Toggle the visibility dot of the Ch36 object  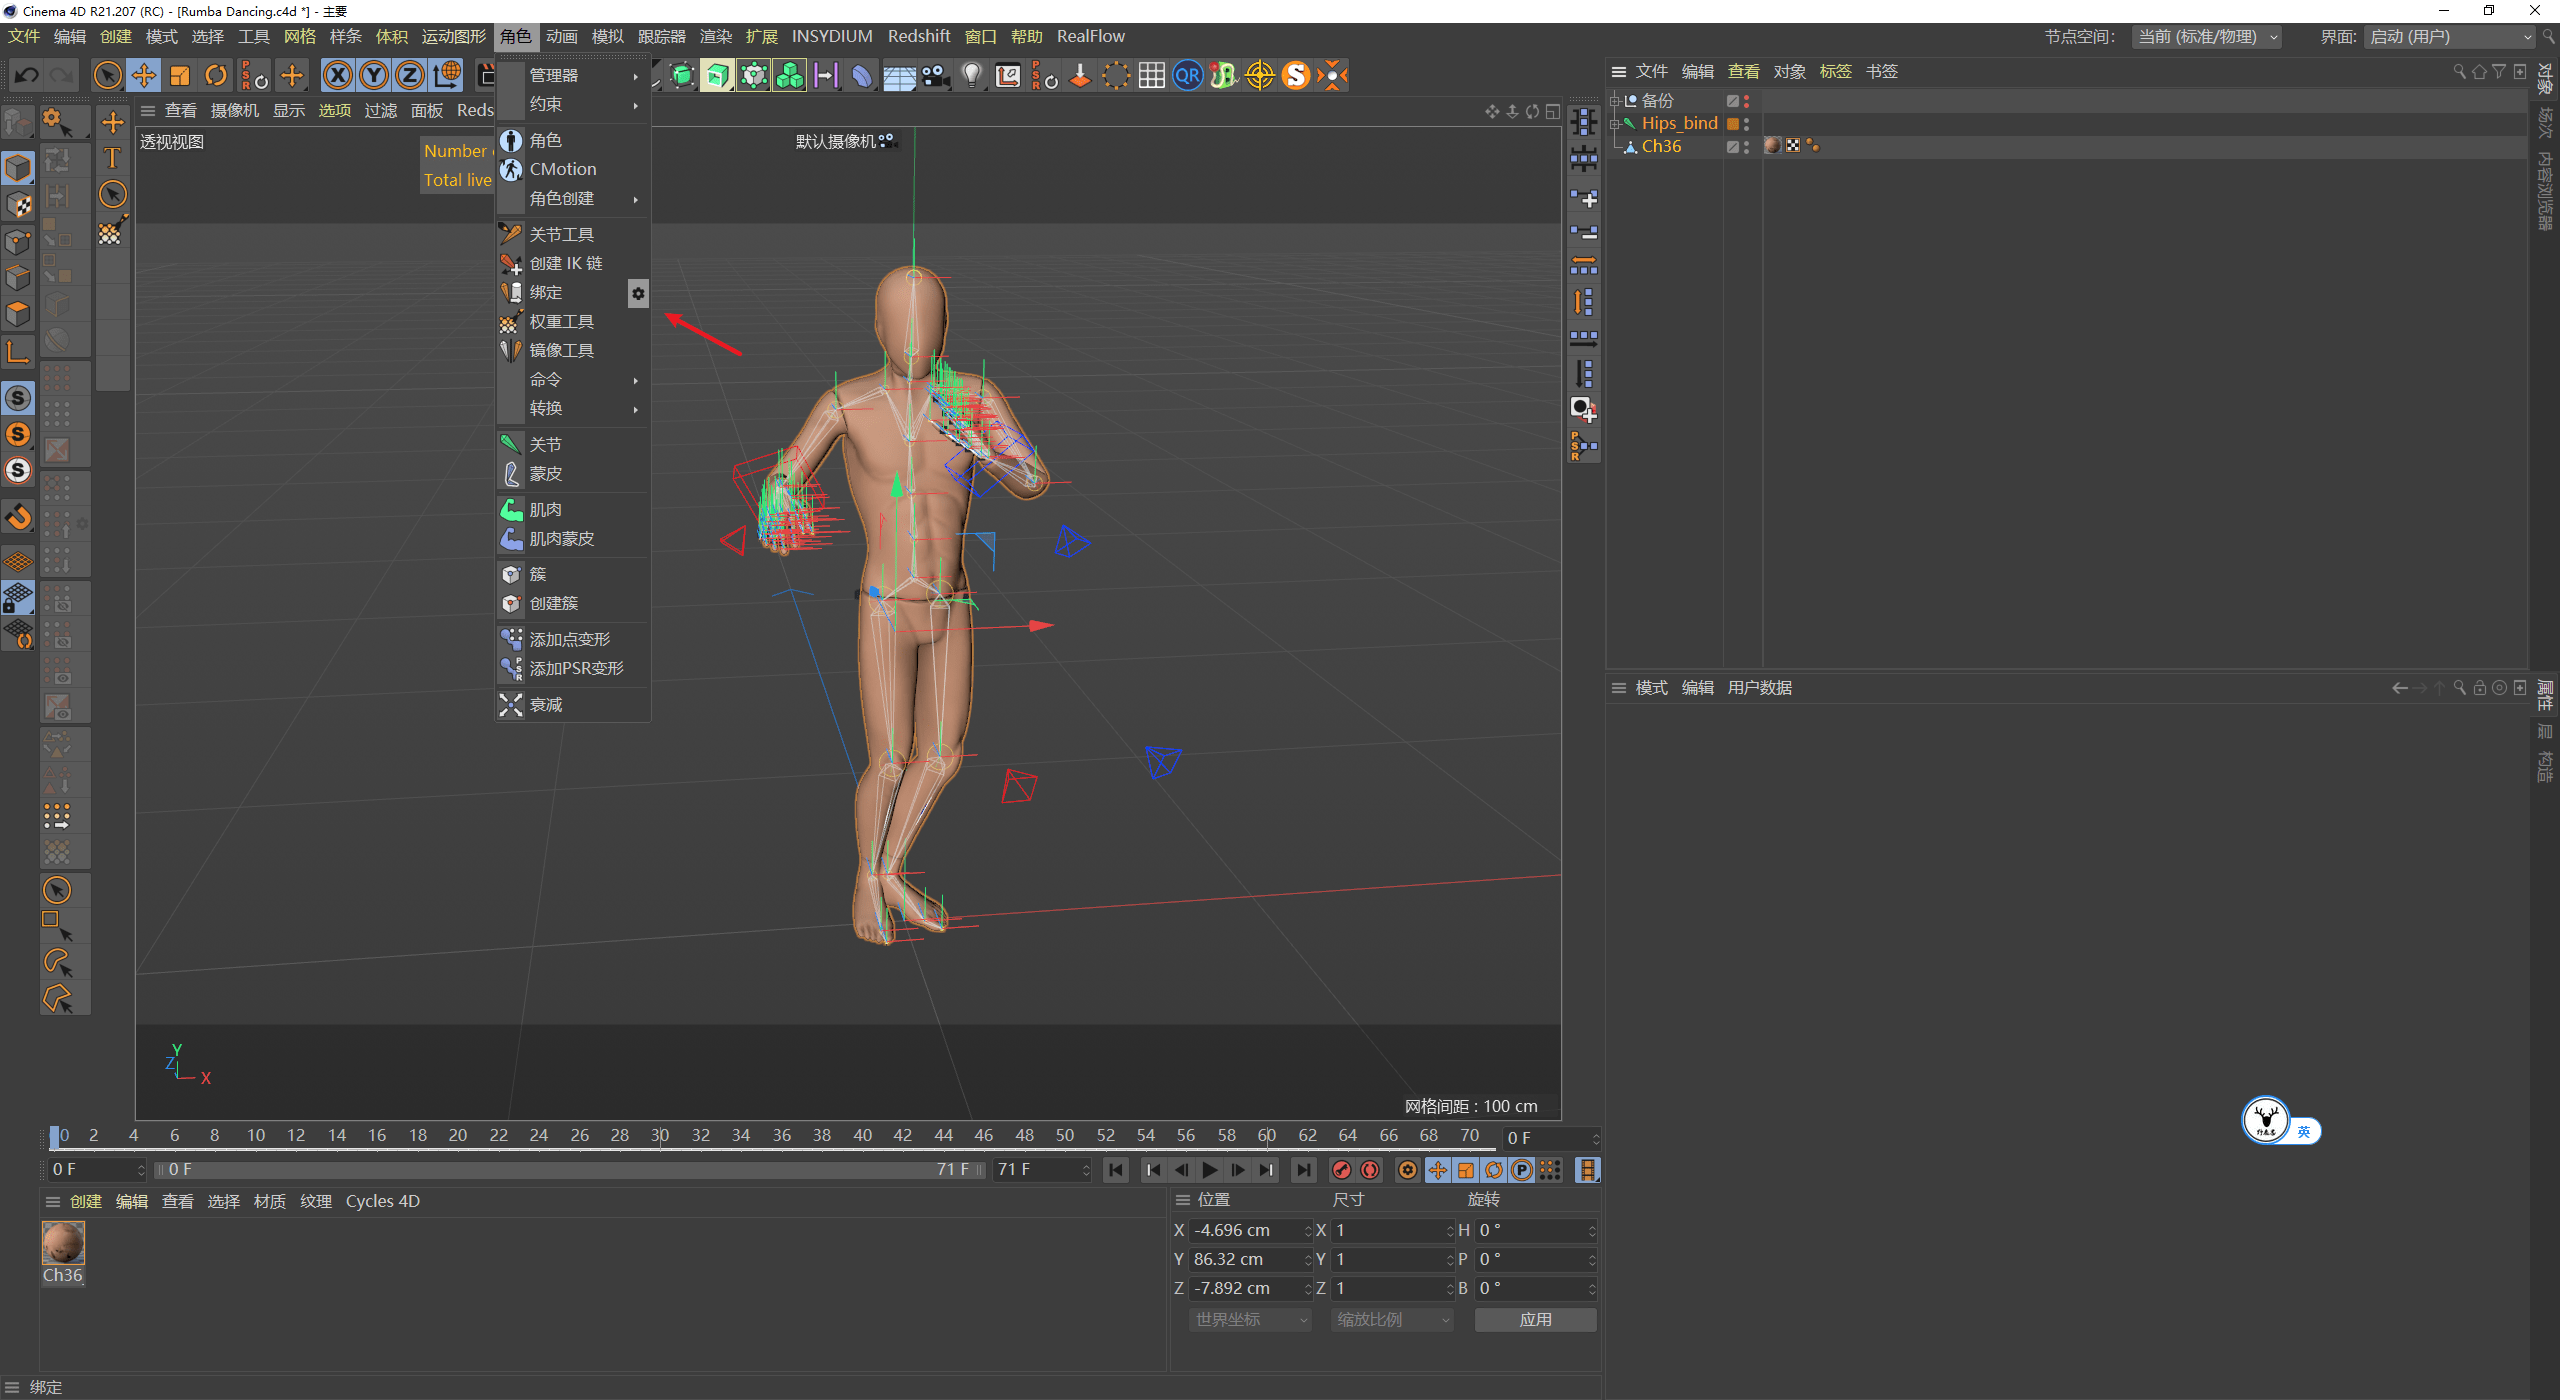[x=1746, y=142]
